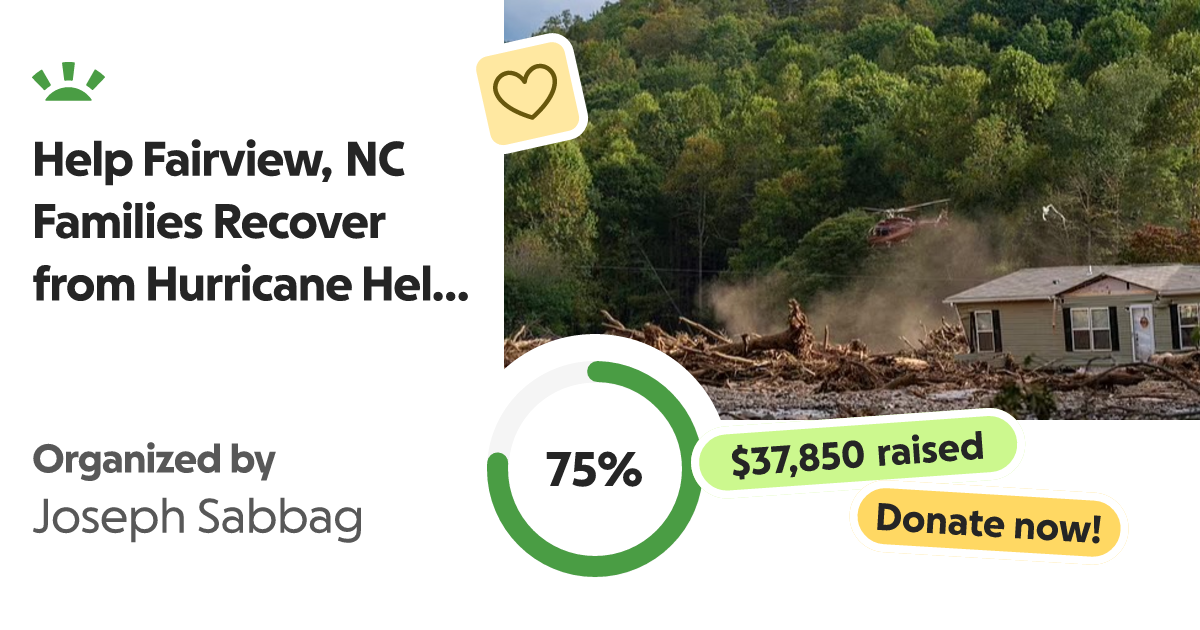Click organizer name Joseph Sabbag
The width and height of the screenshot is (1200, 630).
(x=197, y=520)
